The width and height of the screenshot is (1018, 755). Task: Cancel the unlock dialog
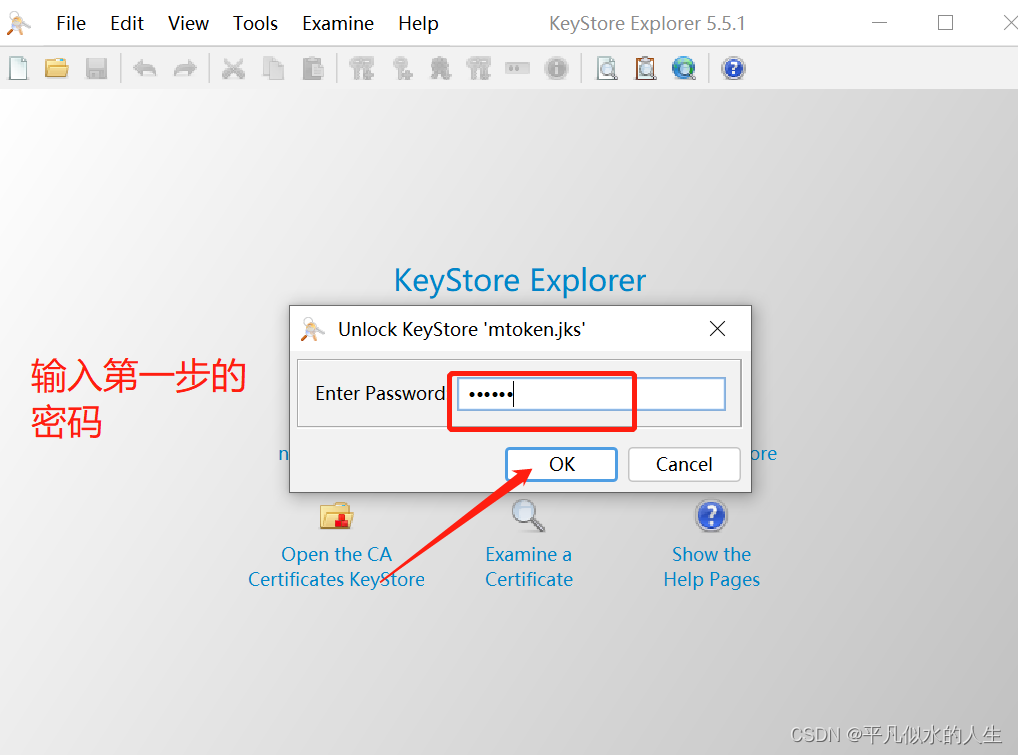click(x=684, y=464)
